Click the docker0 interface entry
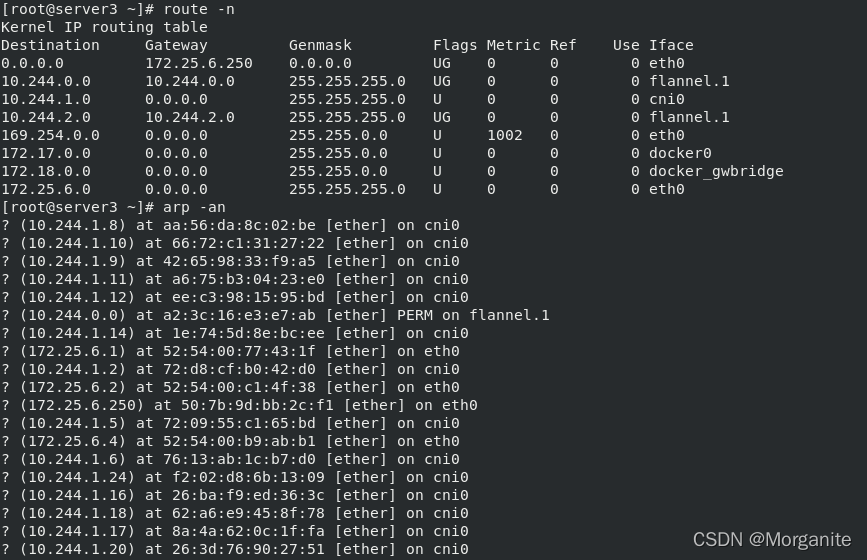 680,153
